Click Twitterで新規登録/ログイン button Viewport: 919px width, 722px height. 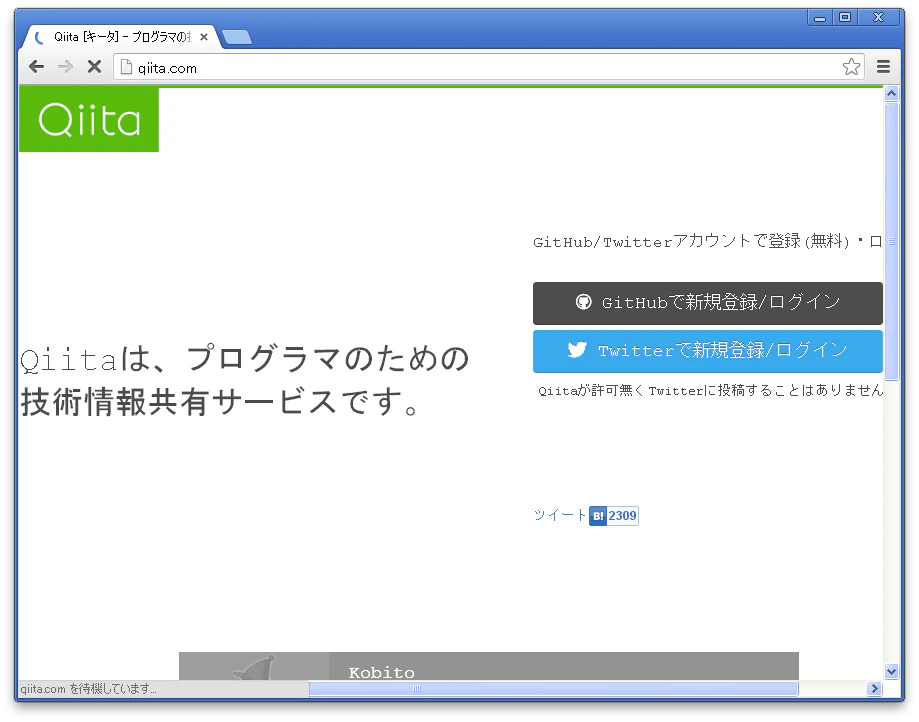pos(707,351)
